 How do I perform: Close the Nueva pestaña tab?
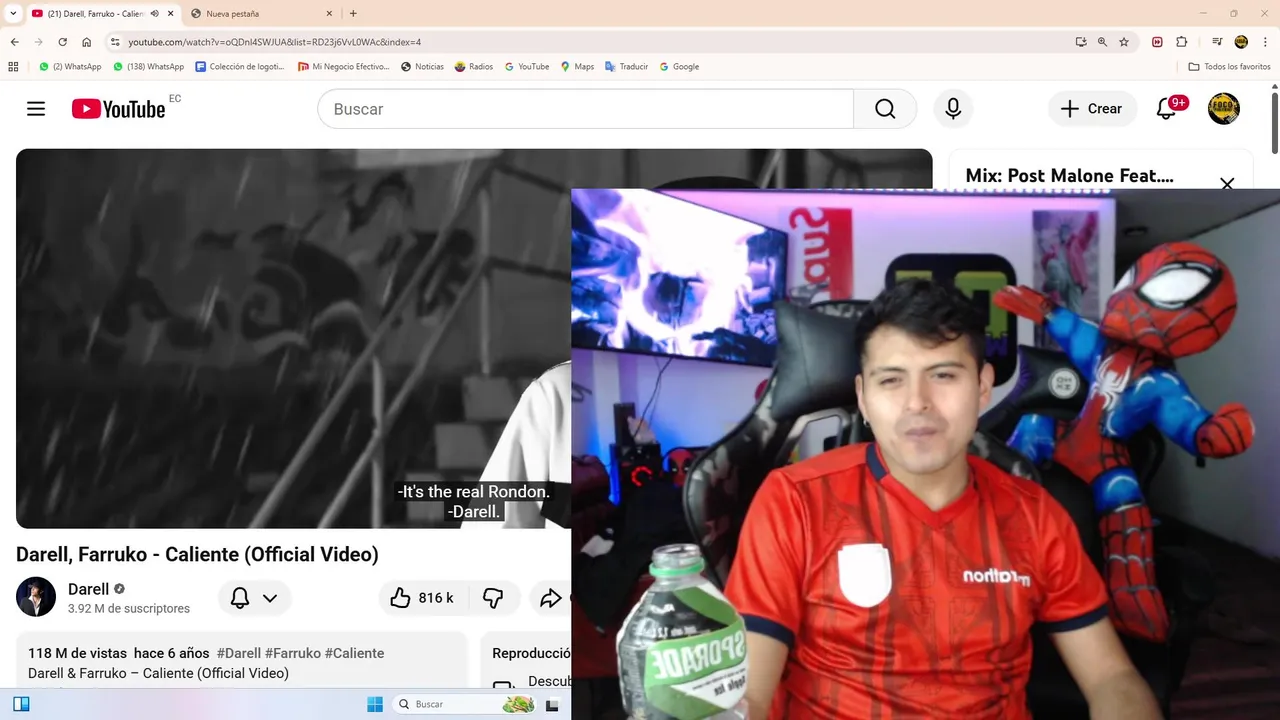329,14
